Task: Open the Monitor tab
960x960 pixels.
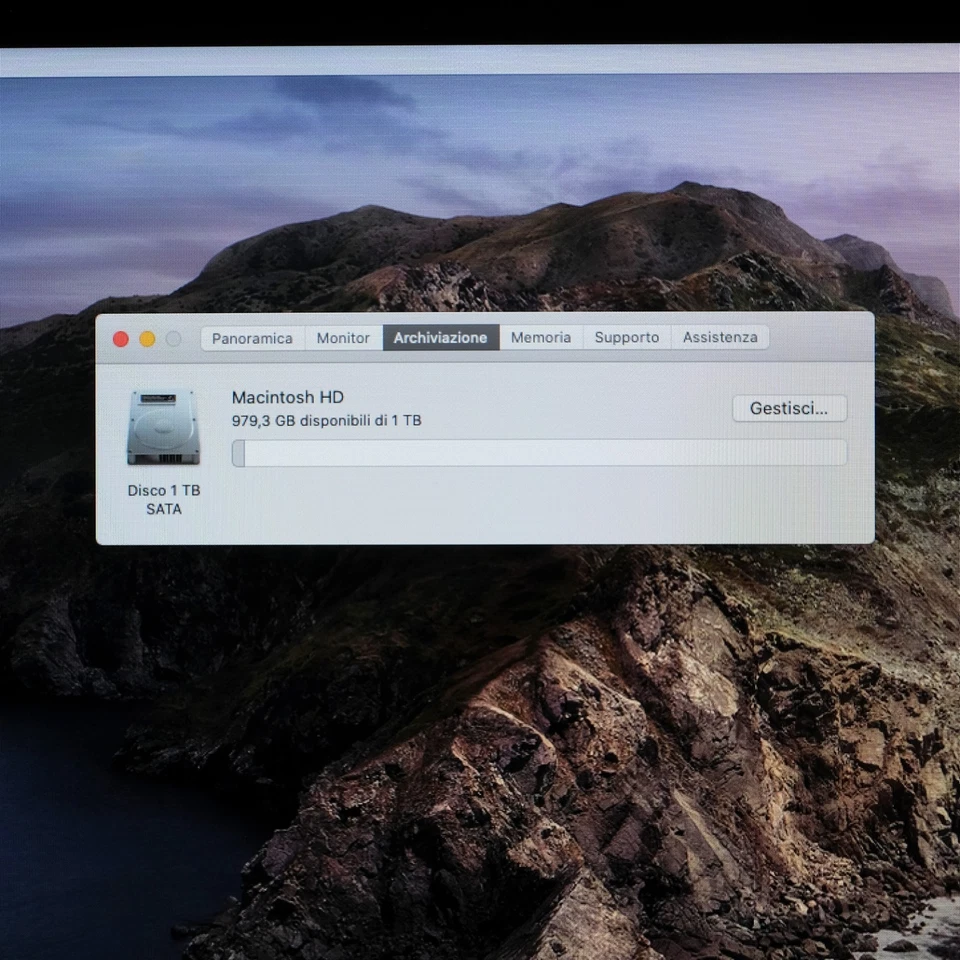Action: (x=342, y=337)
